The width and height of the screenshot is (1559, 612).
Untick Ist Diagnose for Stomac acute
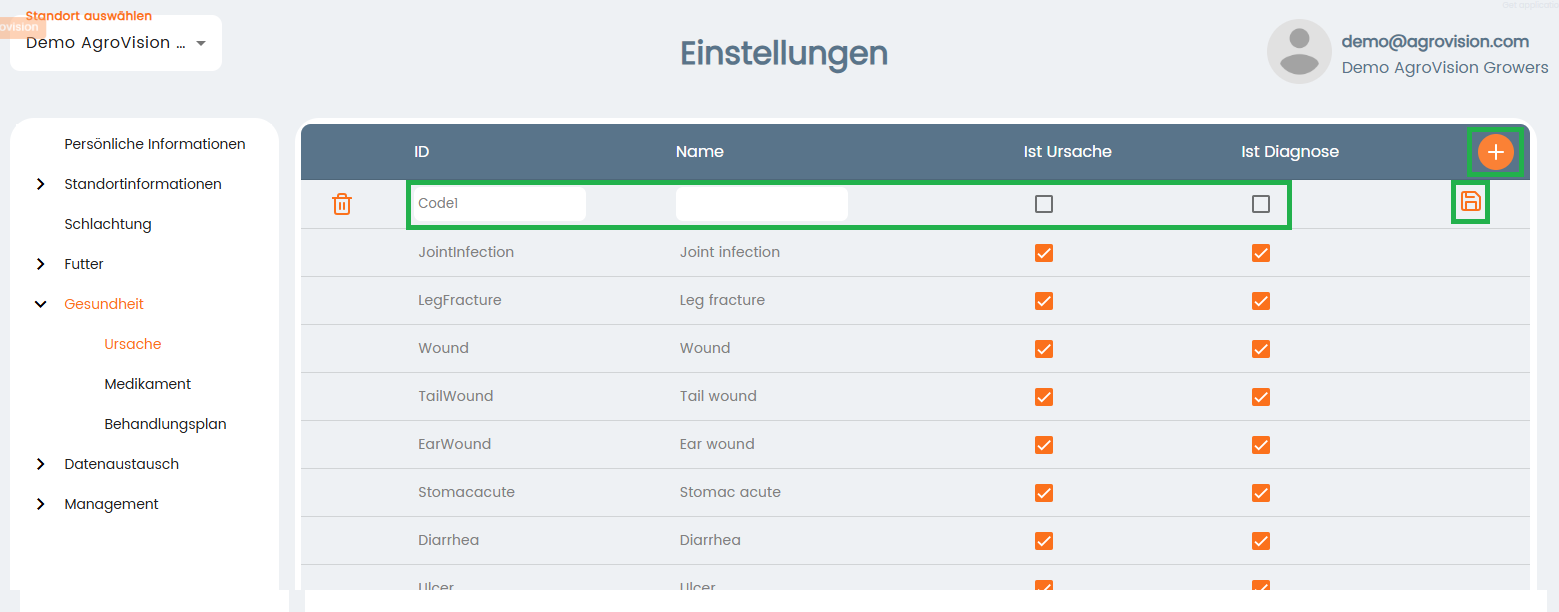click(1261, 493)
